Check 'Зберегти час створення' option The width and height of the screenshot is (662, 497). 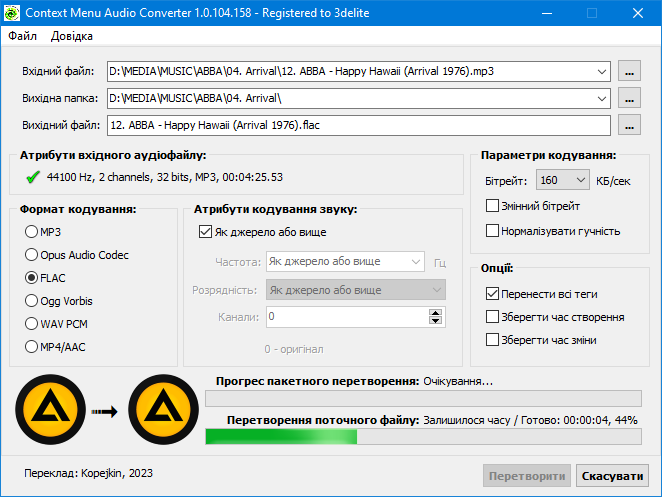pos(492,317)
